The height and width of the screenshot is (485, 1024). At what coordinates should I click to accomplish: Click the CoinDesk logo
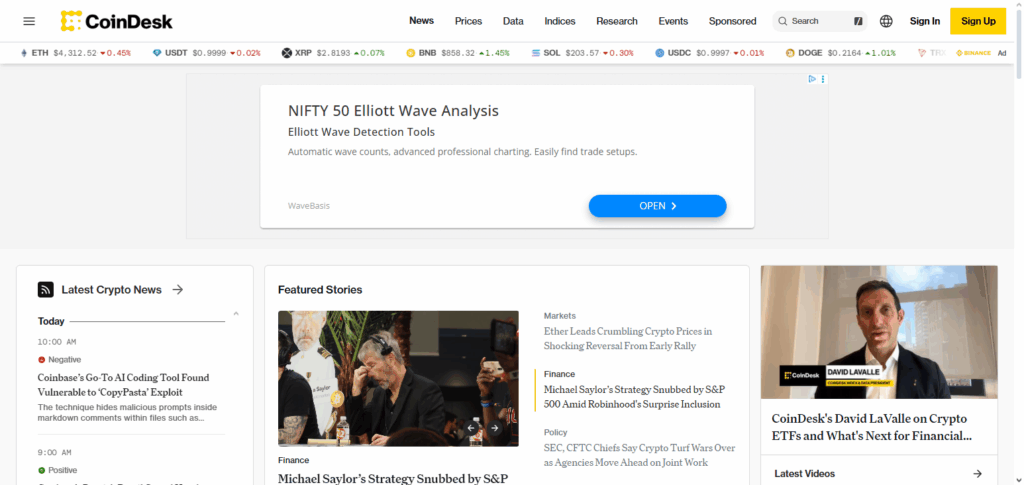[x=116, y=21]
